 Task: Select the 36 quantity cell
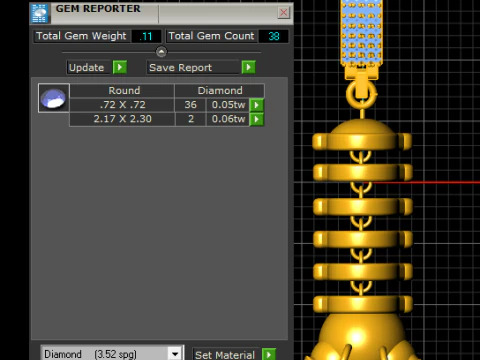pos(190,105)
